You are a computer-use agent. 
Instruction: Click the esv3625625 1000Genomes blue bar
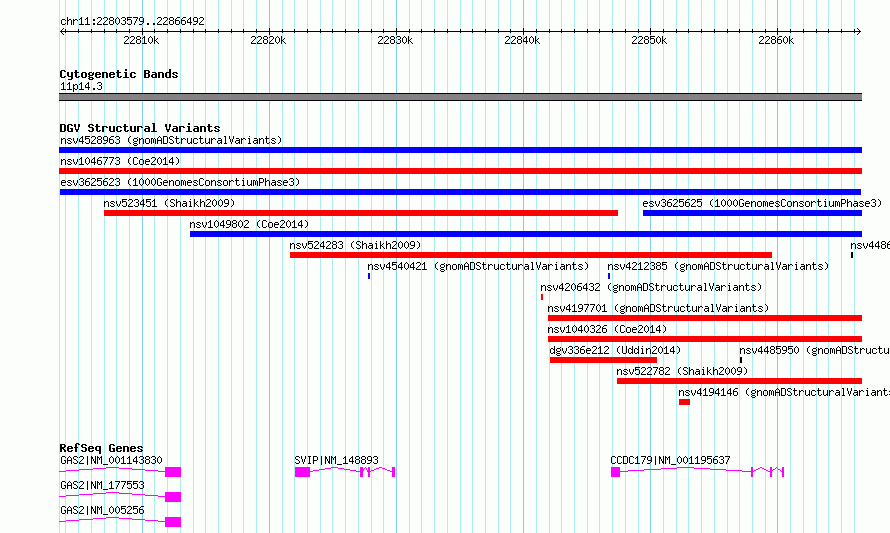coord(752,213)
